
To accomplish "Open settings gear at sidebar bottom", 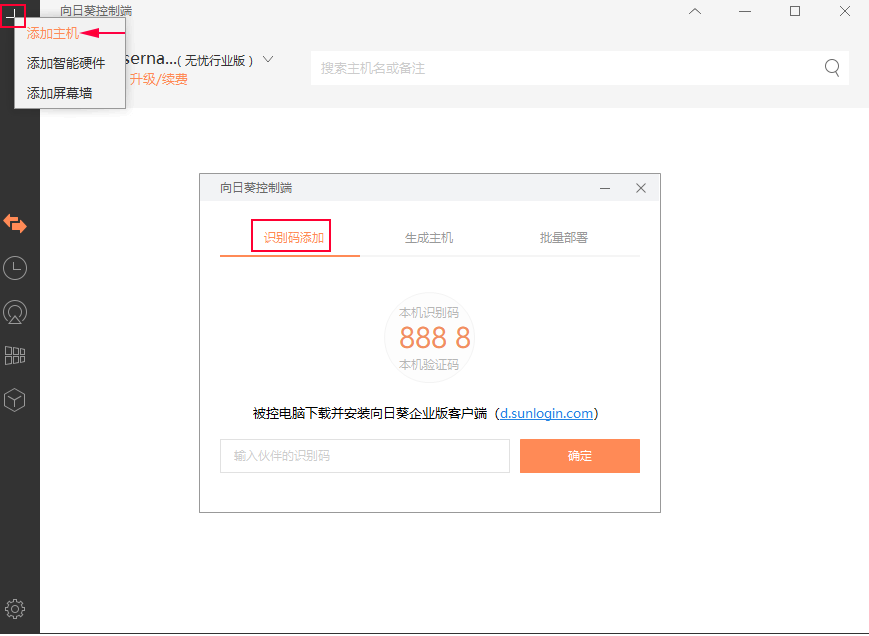I will click(15, 609).
